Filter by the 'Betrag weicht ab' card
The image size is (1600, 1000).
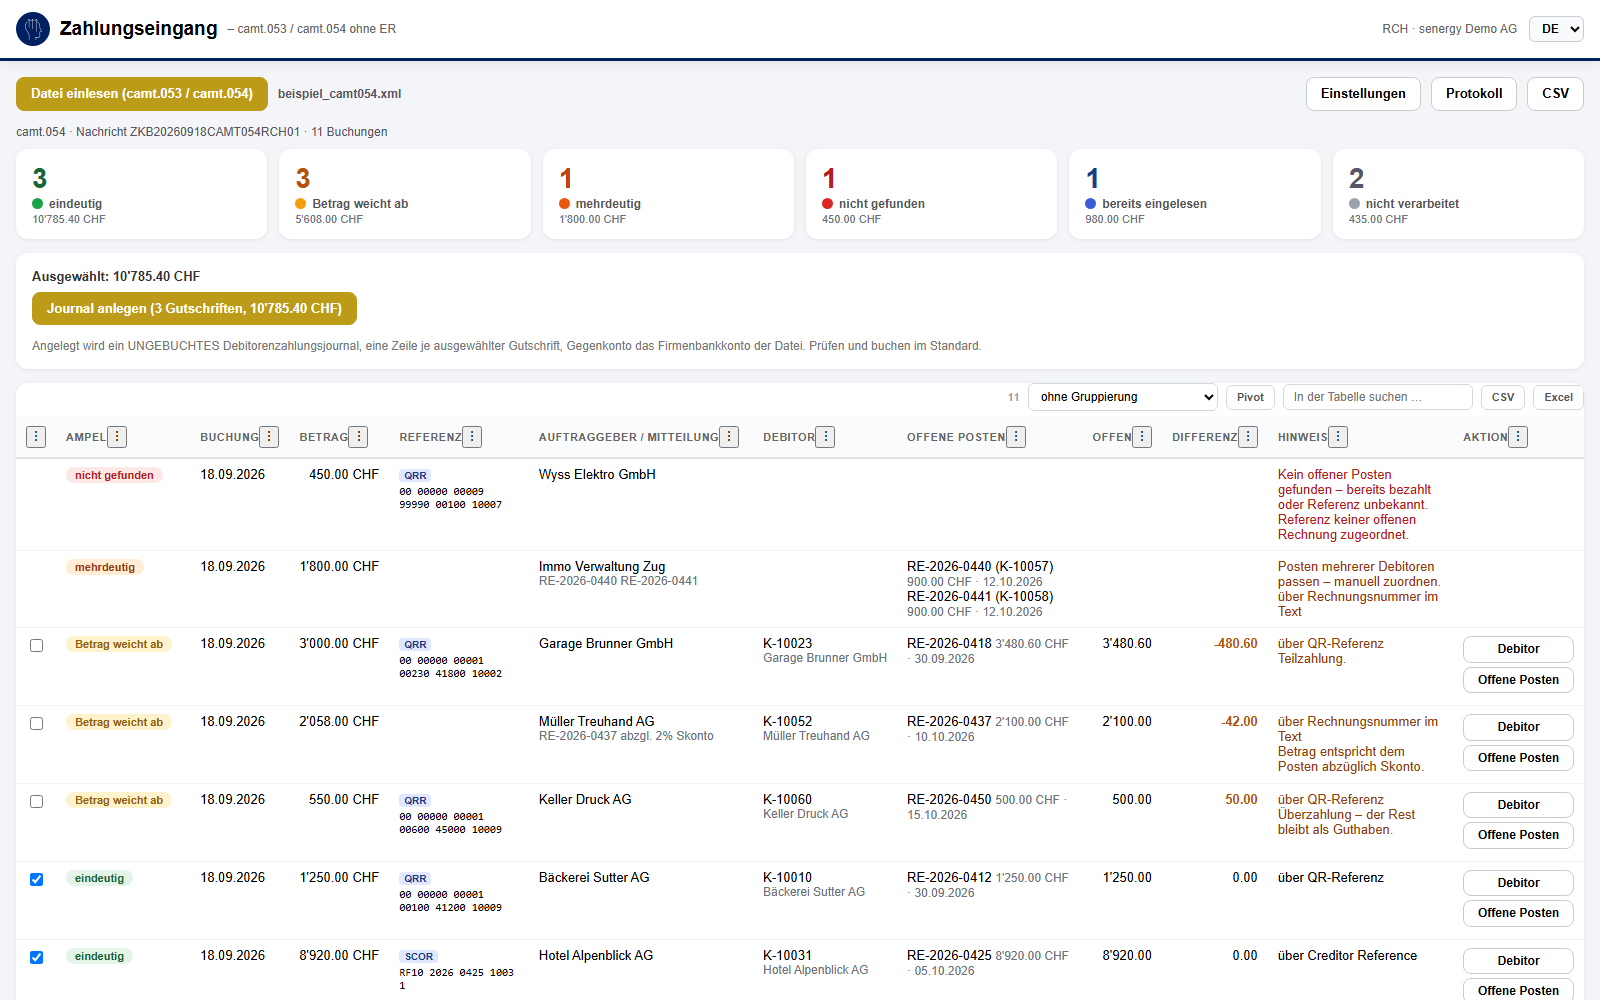pos(405,194)
